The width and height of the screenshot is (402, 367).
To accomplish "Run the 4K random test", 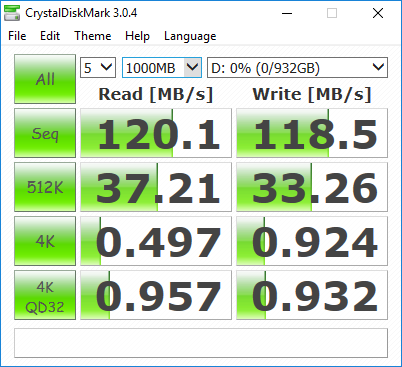I will [x=45, y=241].
